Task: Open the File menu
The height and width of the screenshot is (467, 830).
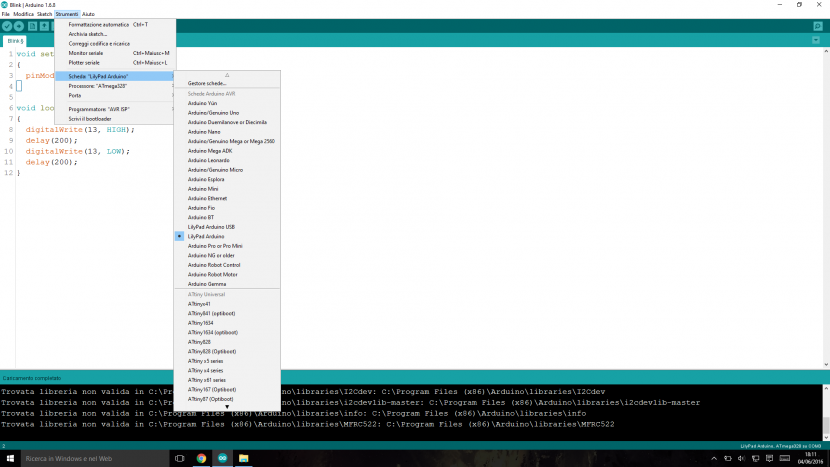Action: 5,14
